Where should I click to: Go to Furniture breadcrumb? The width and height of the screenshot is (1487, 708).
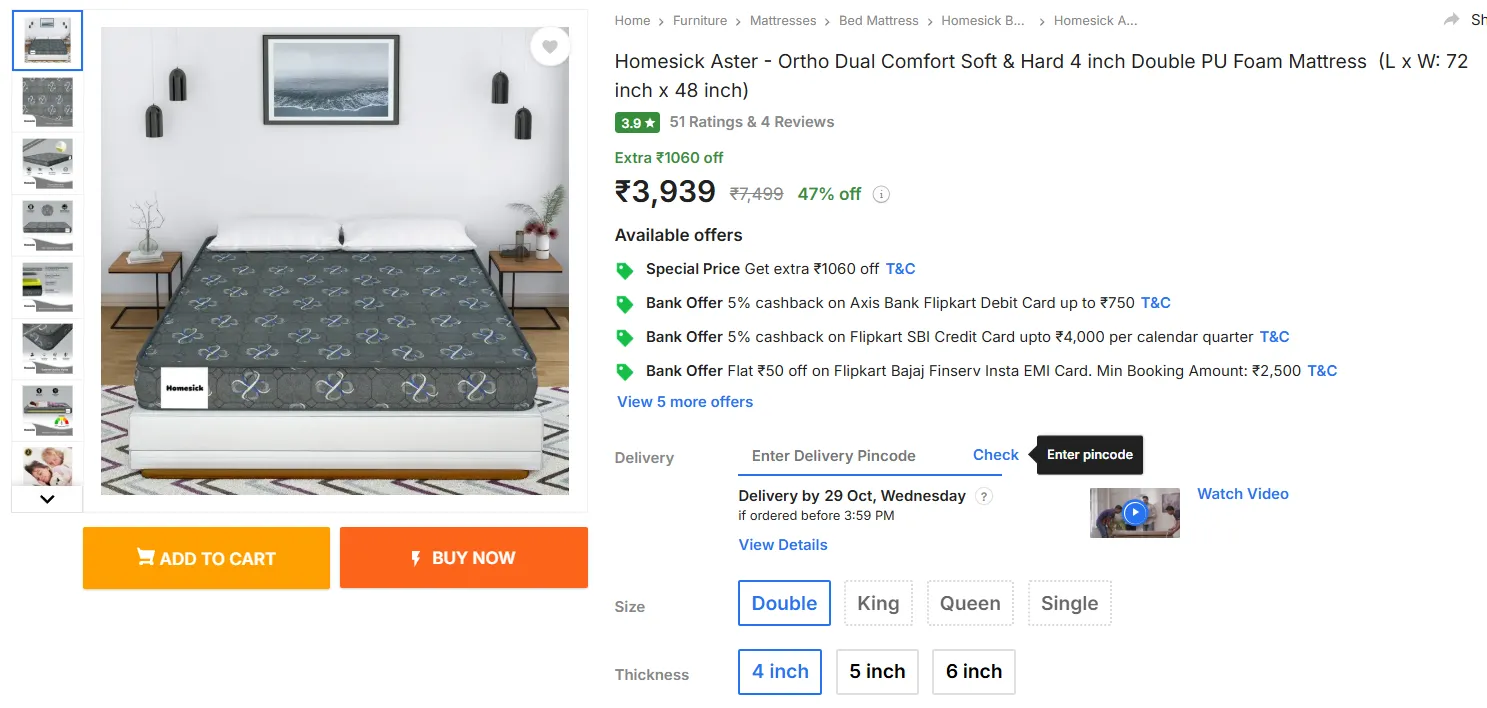(x=700, y=21)
